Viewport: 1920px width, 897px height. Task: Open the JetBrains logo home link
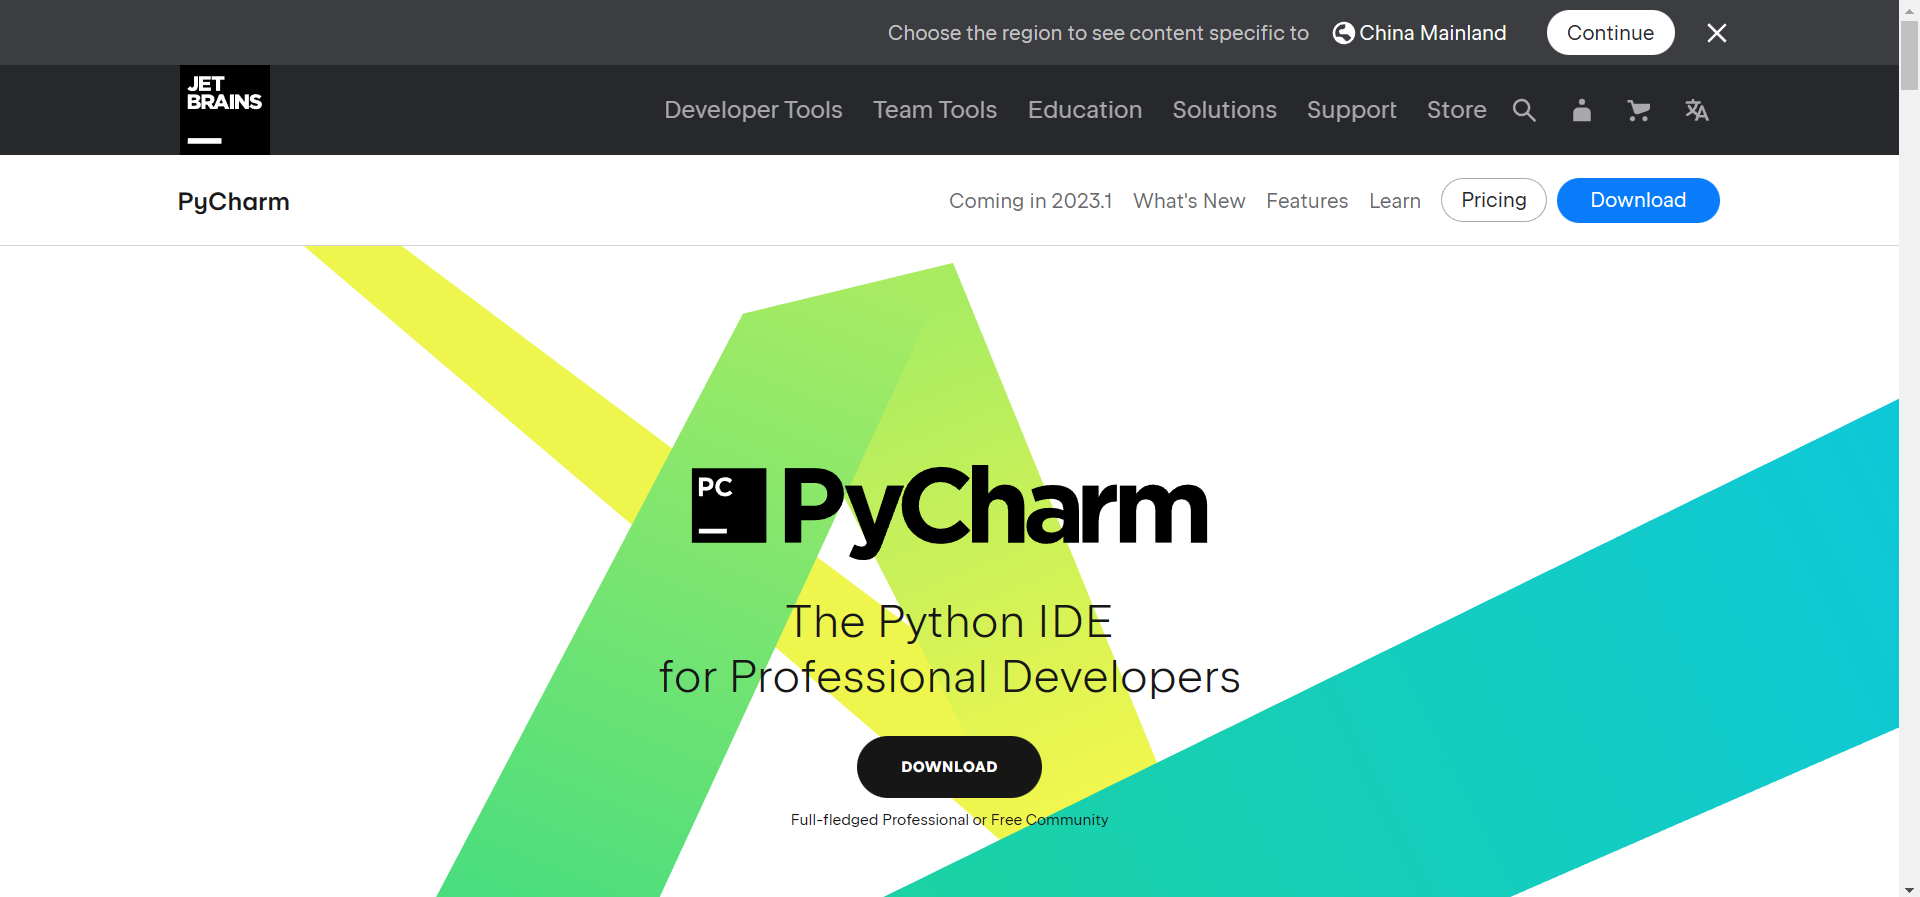[225, 110]
